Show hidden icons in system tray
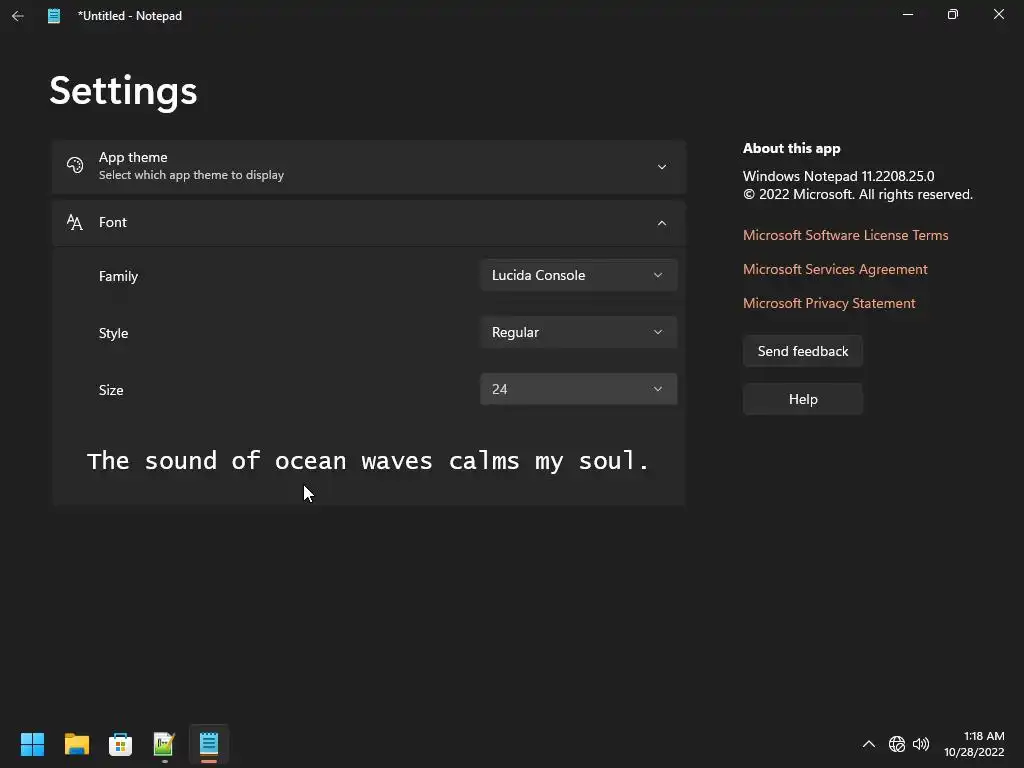Viewport: 1024px width, 768px height. coord(869,744)
